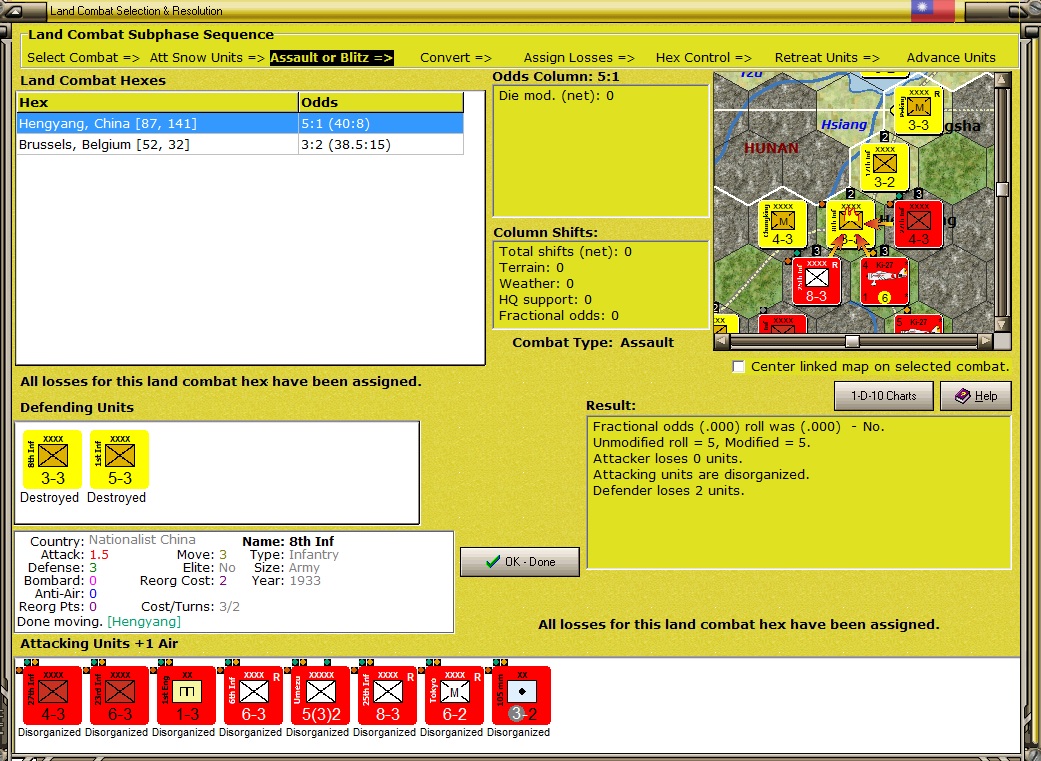This screenshot has width=1041, height=761.
Task: Click the Convert subphase step
Action: 455,58
